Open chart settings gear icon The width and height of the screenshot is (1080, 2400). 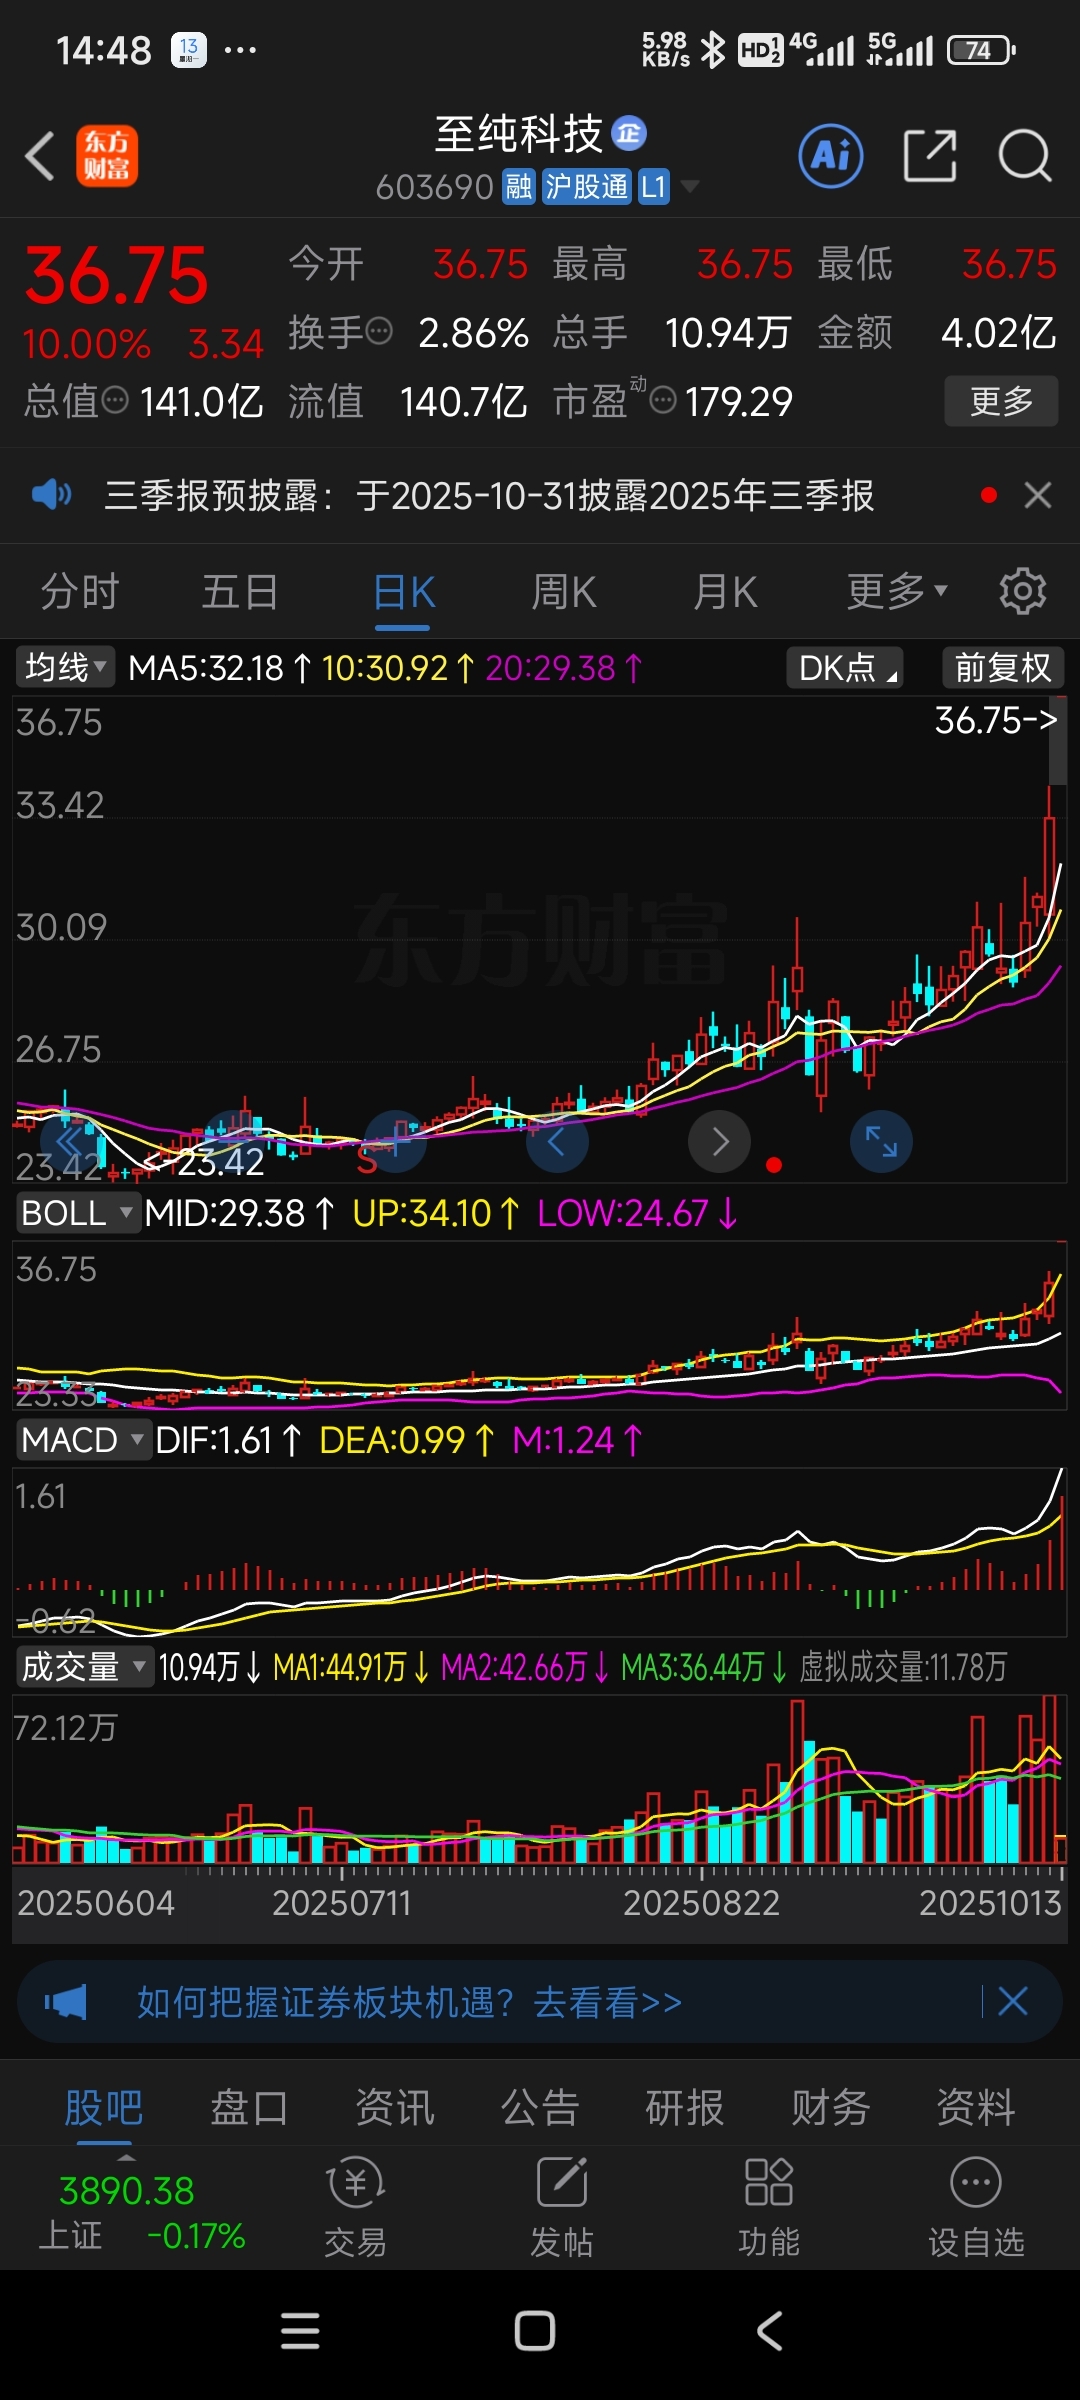[x=1023, y=591]
